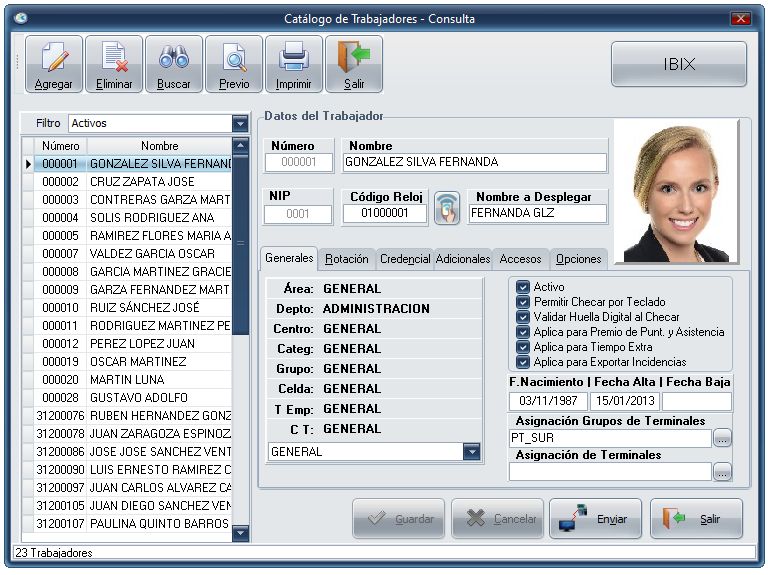Screen dimensions: 768x575
Task: Switch to the Accesos tab
Action: click(521, 259)
